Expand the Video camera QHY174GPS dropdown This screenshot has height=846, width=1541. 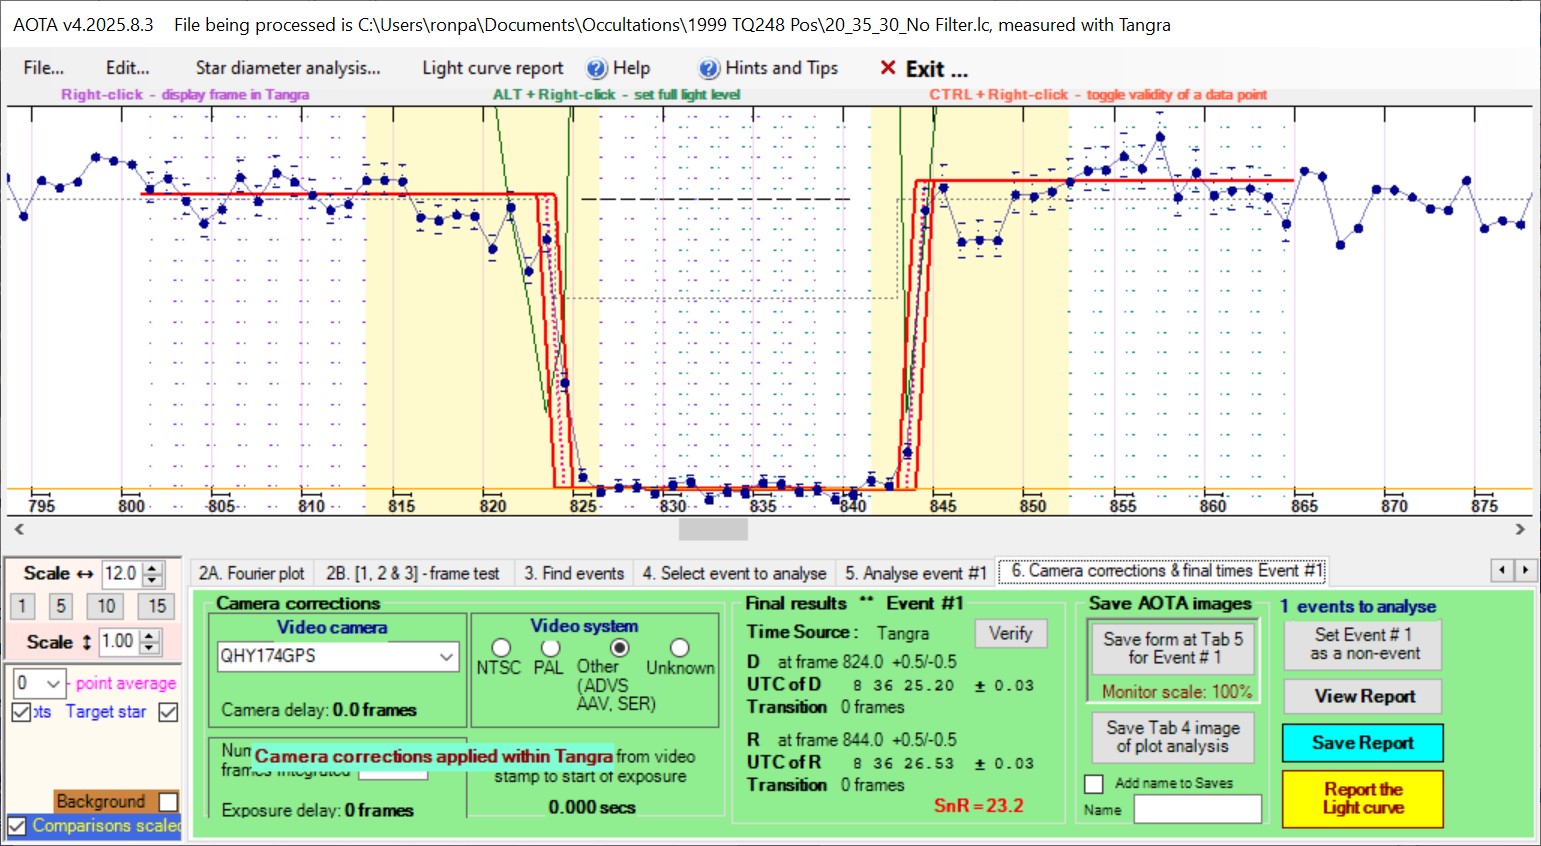(x=446, y=656)
